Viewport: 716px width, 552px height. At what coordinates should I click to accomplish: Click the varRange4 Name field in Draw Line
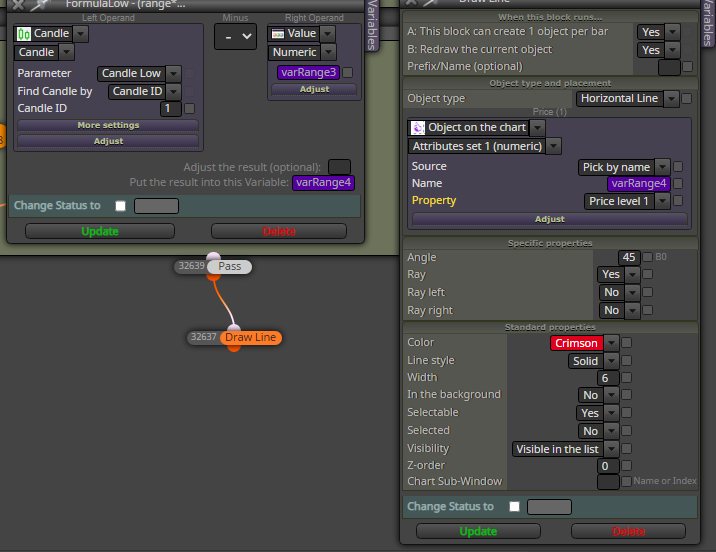point(639,184)
